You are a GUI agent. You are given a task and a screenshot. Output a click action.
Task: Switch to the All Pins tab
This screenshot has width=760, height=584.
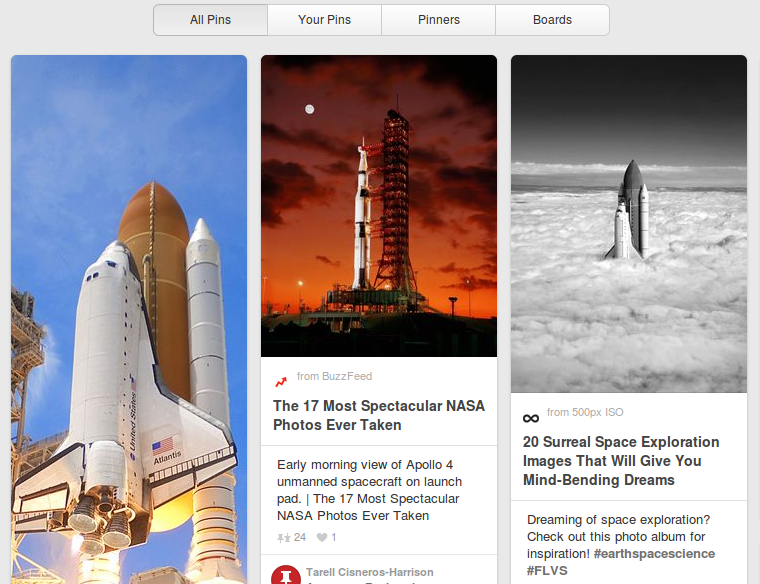coord(210,20)
